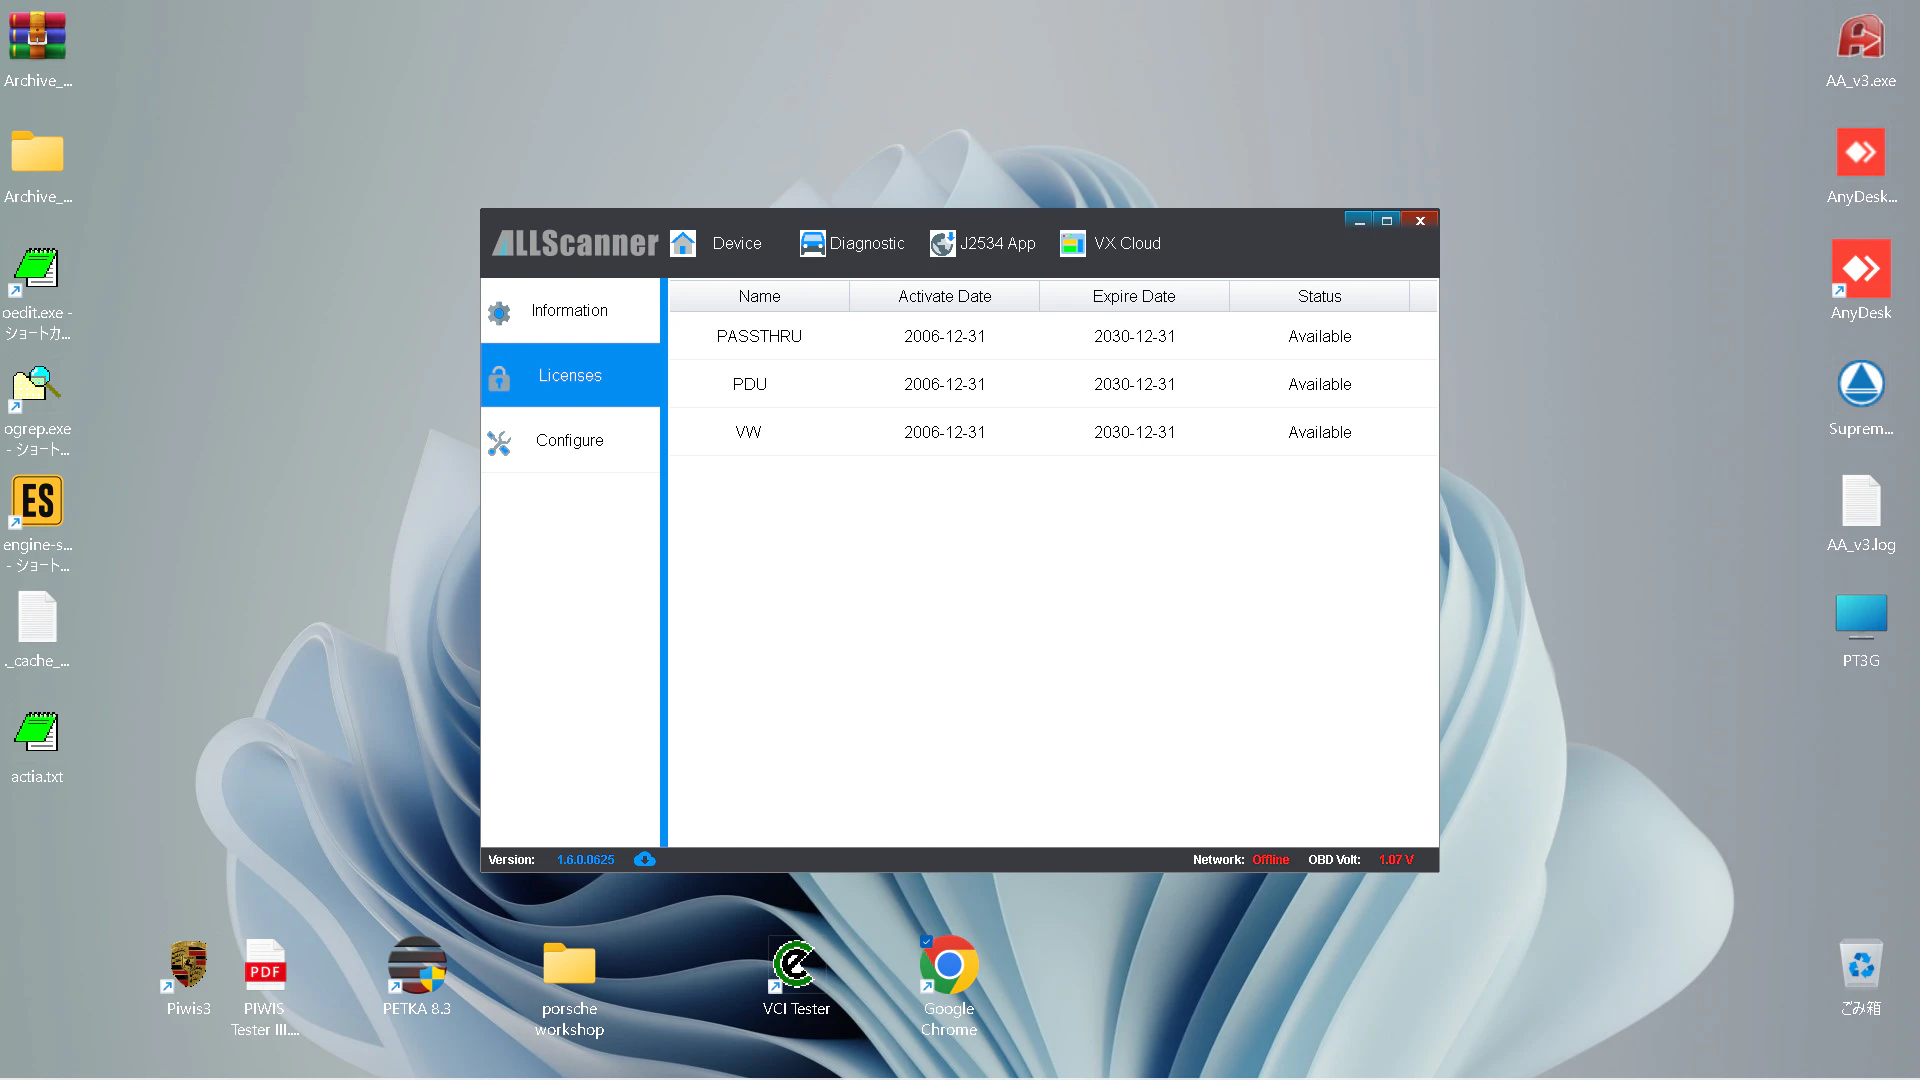This screenshot has height=1080, width=1920.
Task: Select the actia.txt desktop icon
Action: click(x=37, y=732)
